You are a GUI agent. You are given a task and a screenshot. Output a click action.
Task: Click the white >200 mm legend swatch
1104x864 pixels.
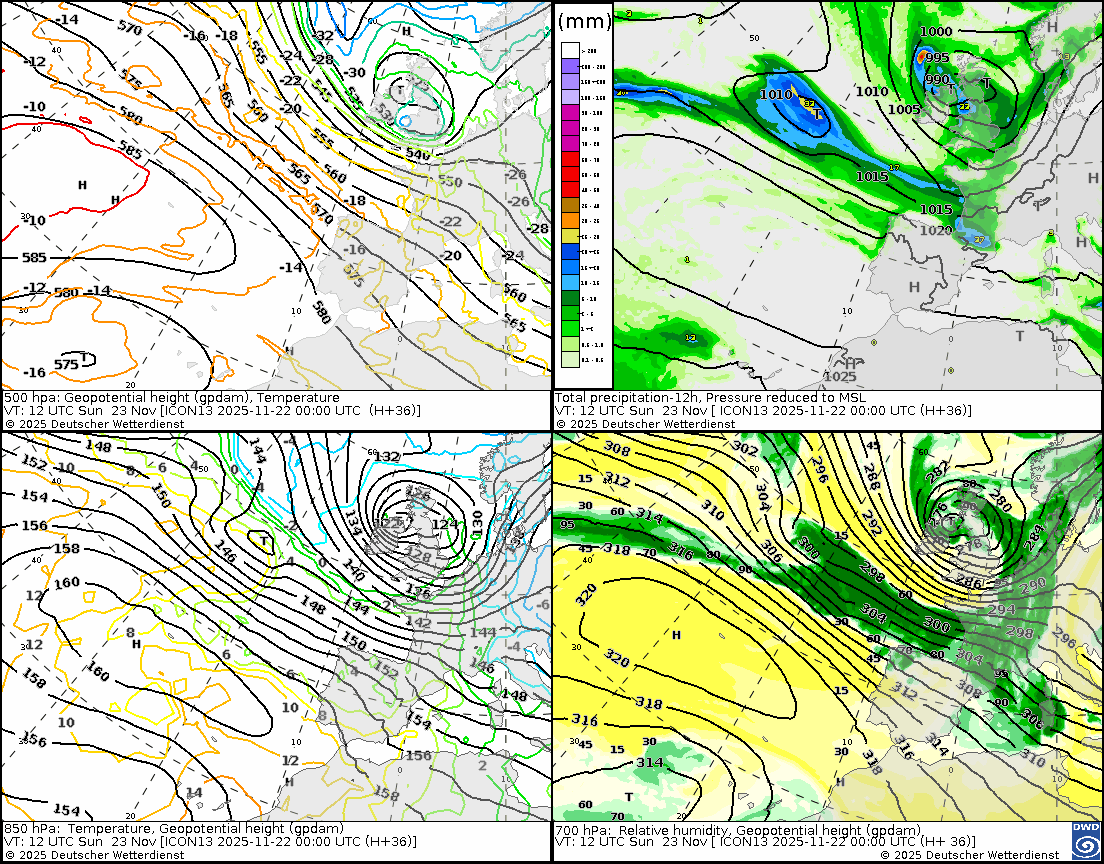coord(570,50)
